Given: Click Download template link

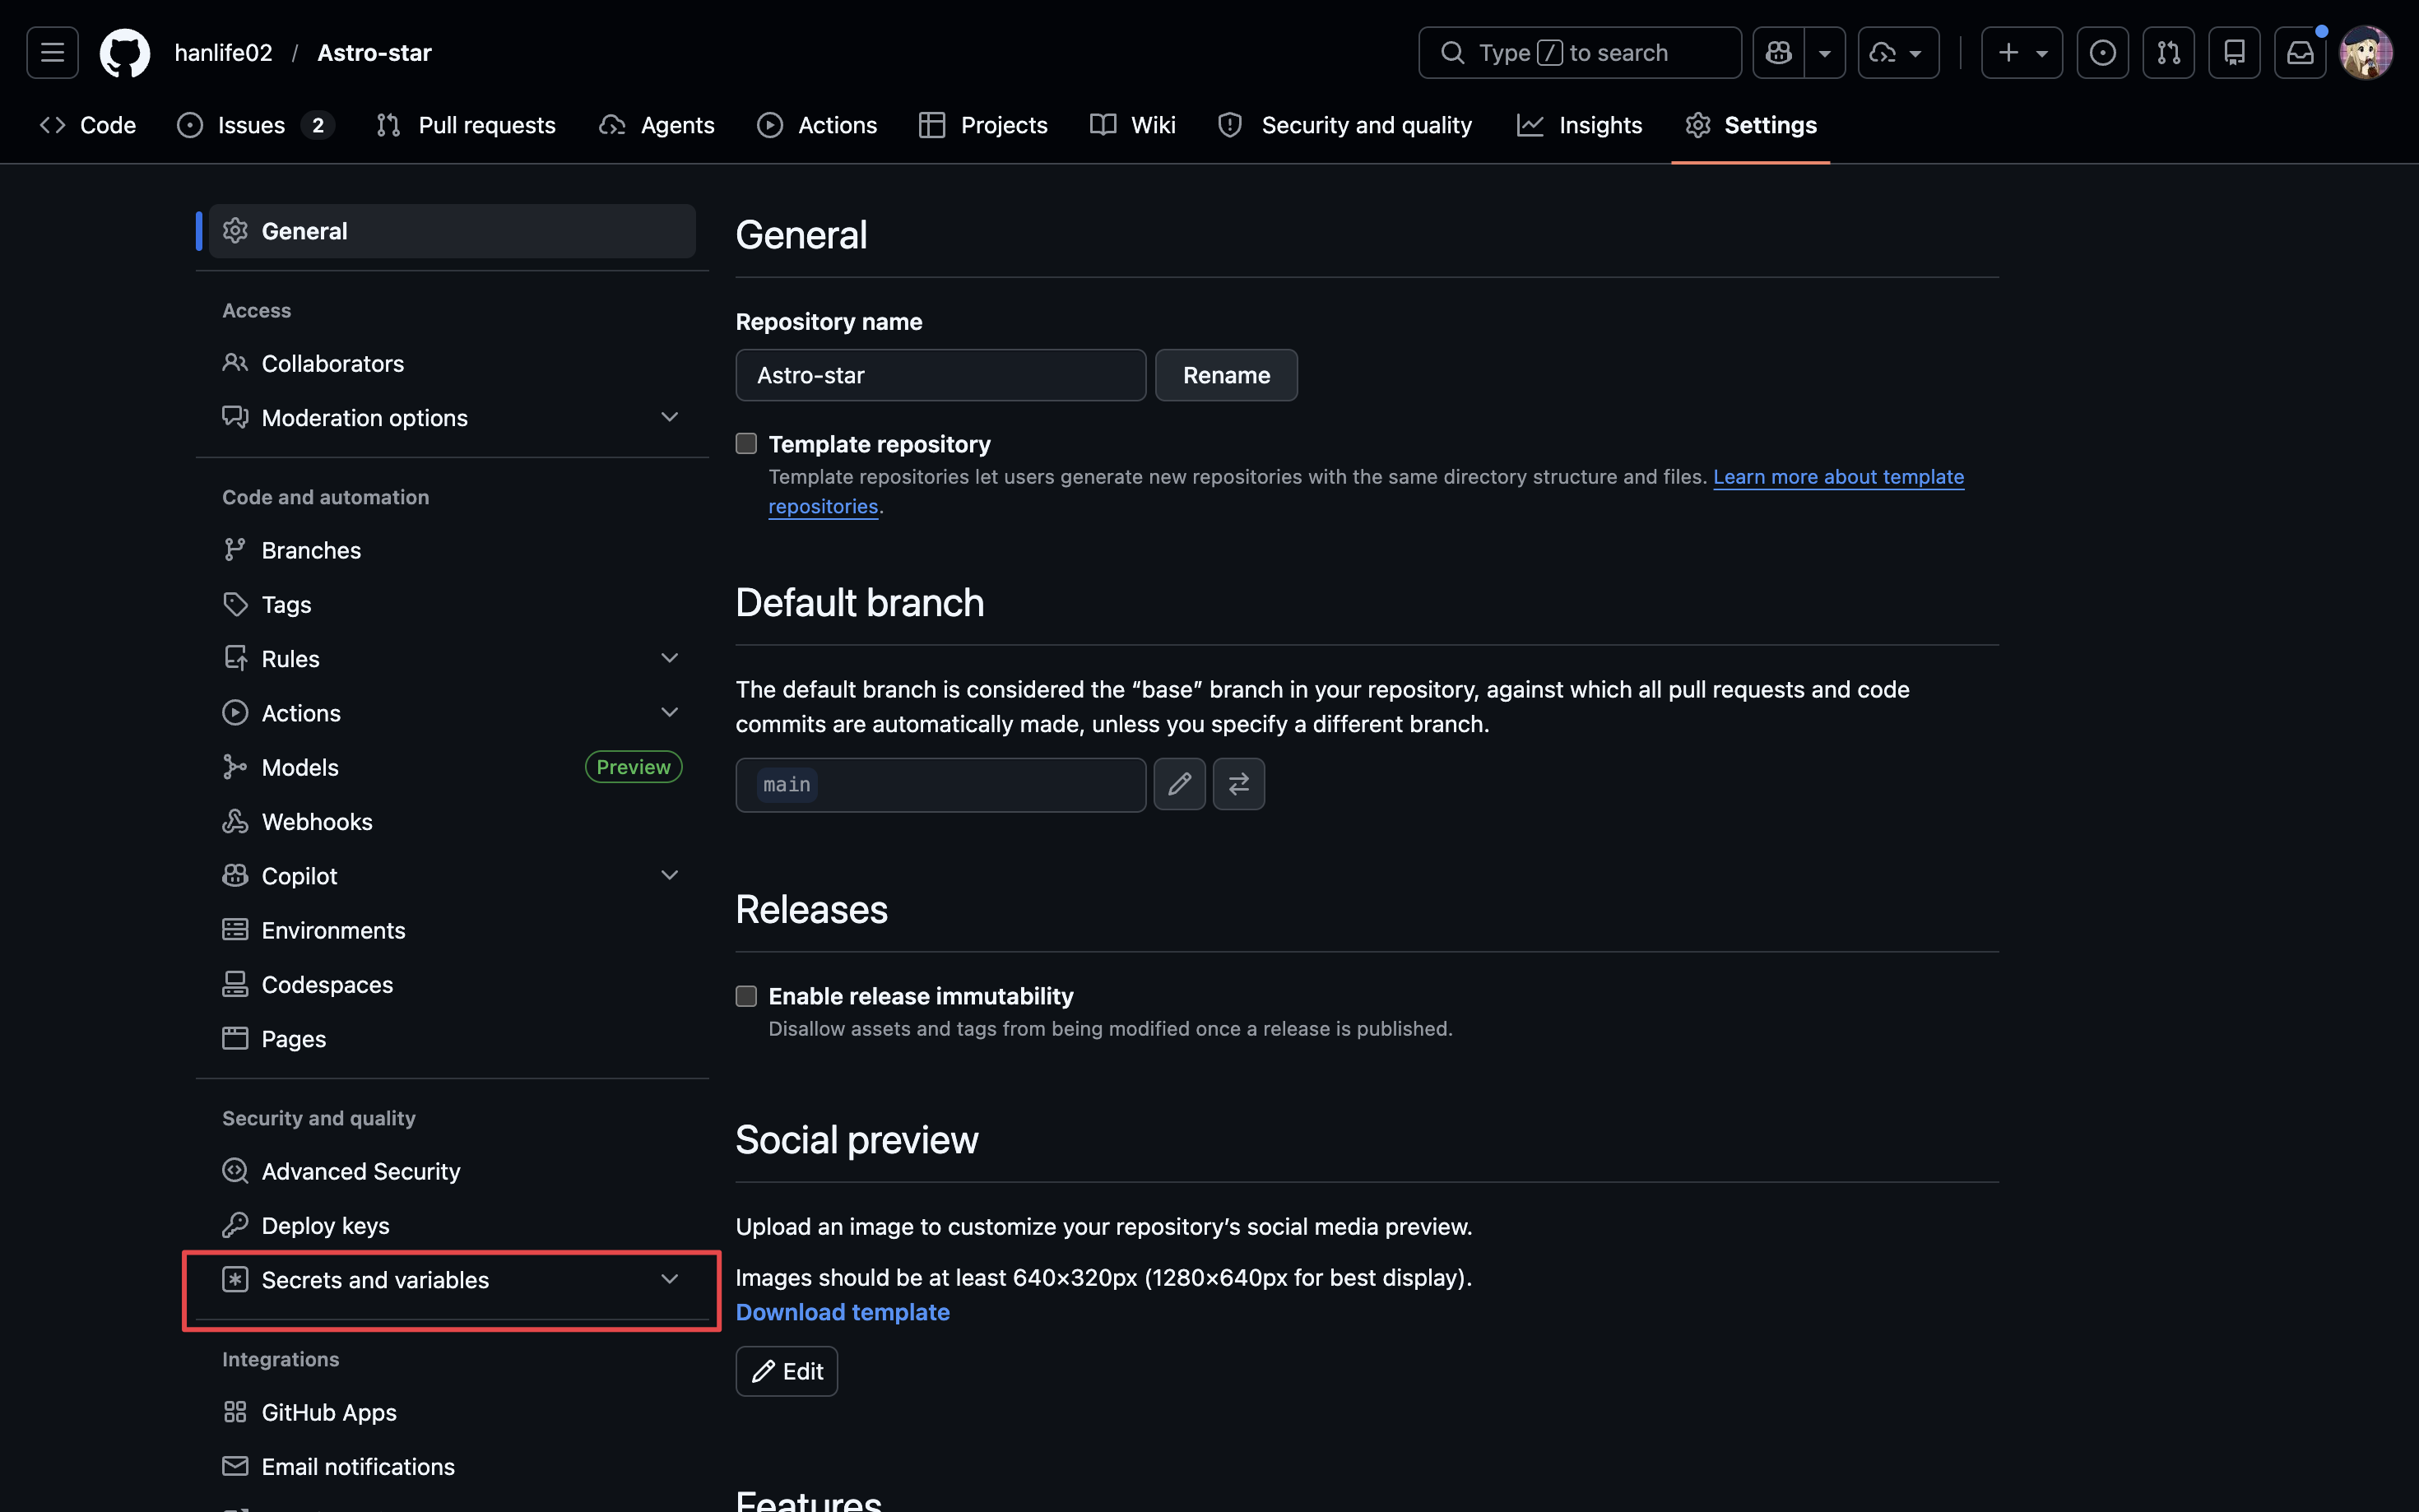Looking at the screenshot, I should (843, 1312).
